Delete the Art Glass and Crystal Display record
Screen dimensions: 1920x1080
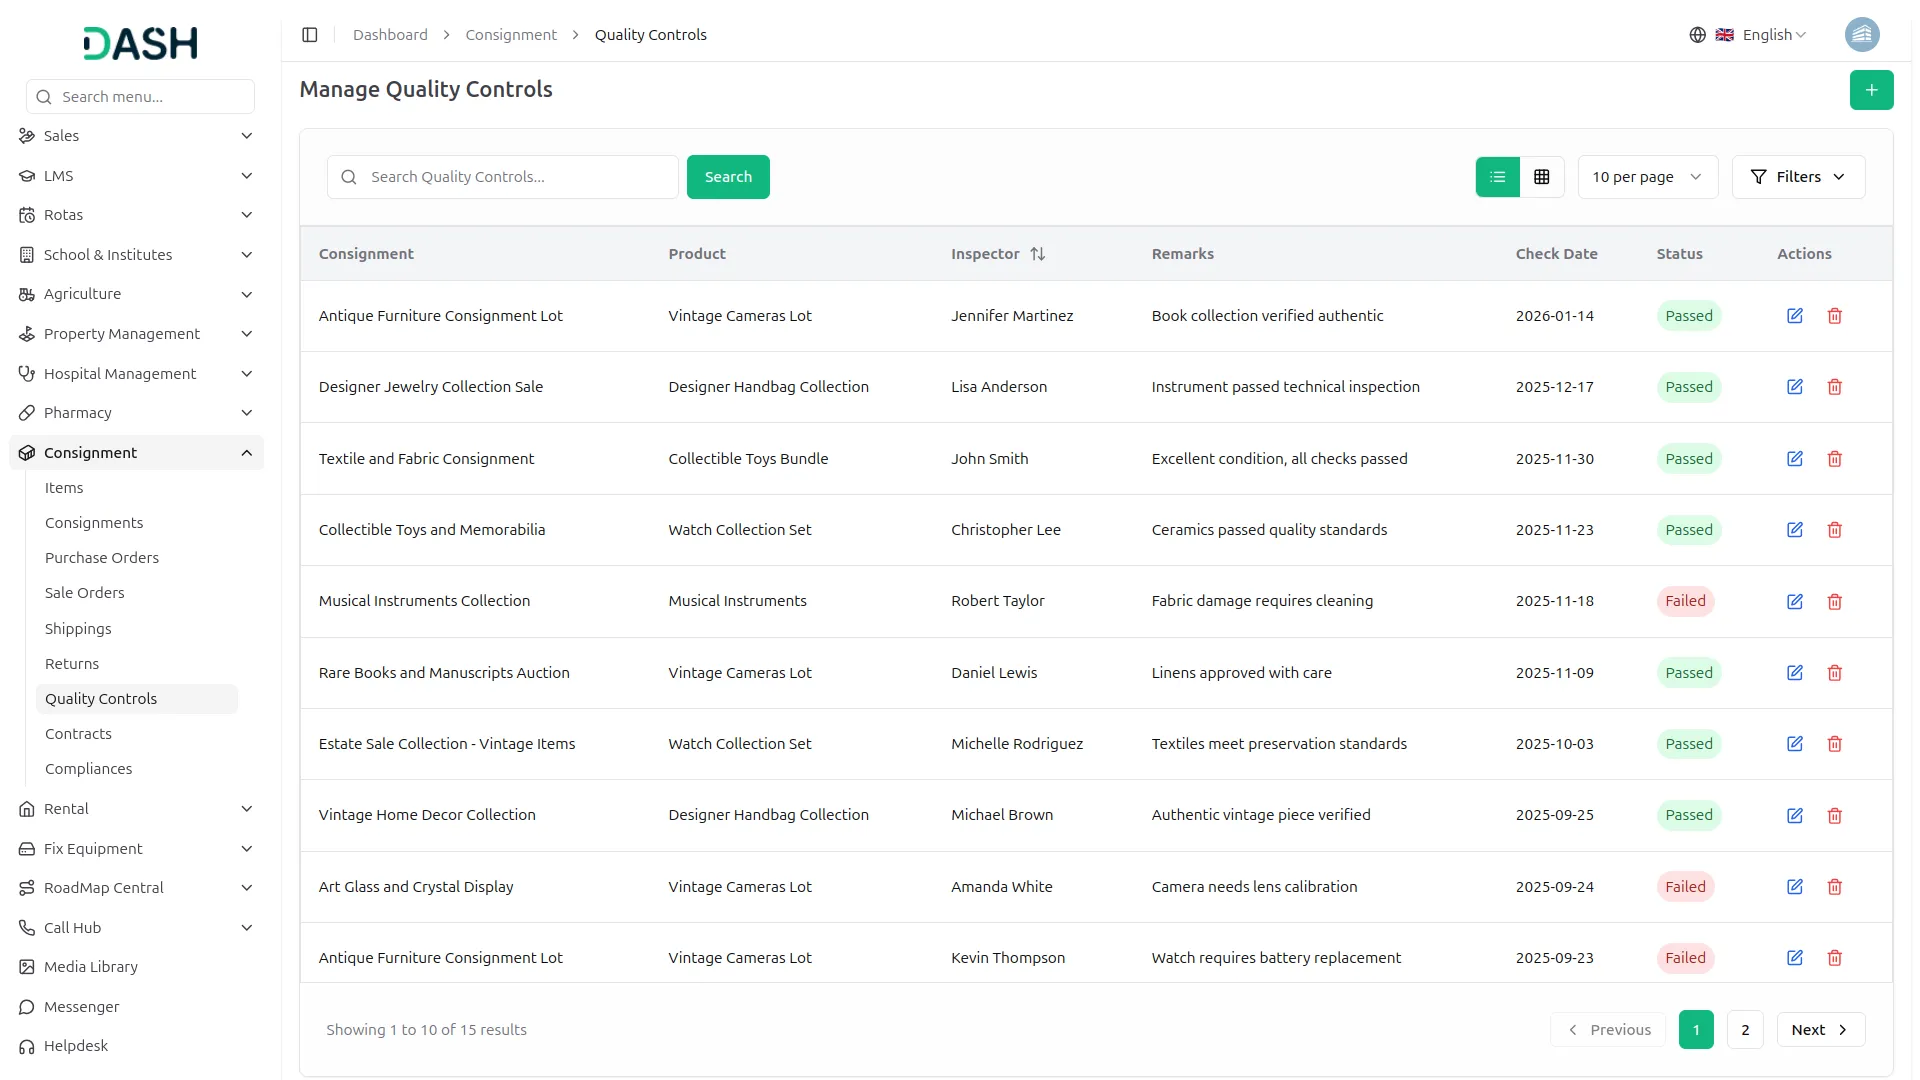pos(1835,886)
